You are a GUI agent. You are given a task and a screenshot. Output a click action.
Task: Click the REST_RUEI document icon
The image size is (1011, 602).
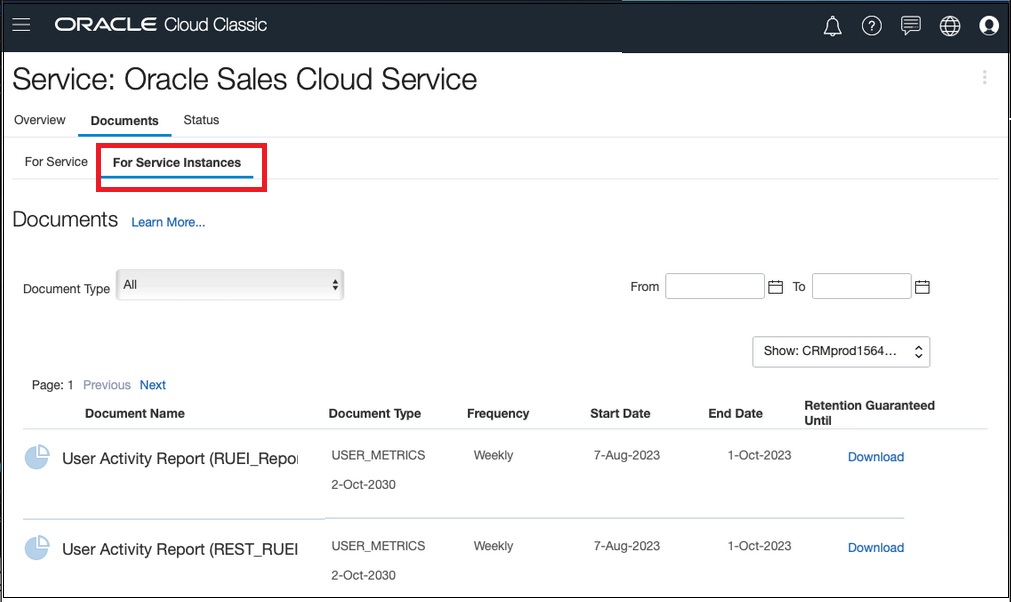click(x=36, y=548)
